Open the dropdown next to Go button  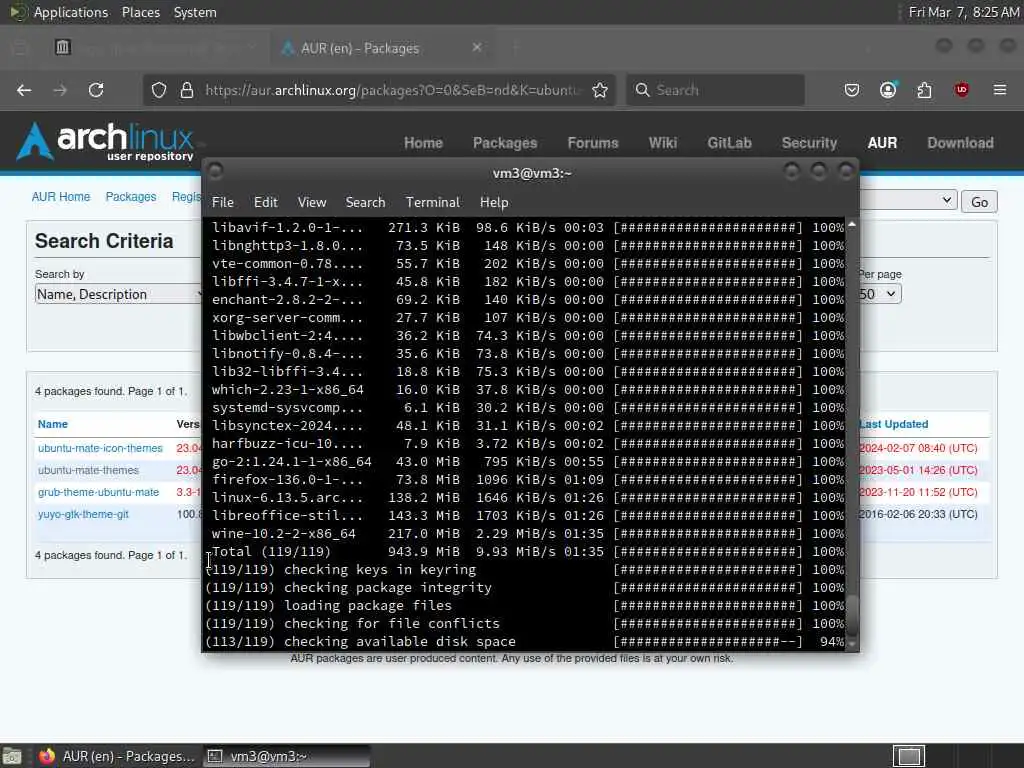click(x=908, y=200)
